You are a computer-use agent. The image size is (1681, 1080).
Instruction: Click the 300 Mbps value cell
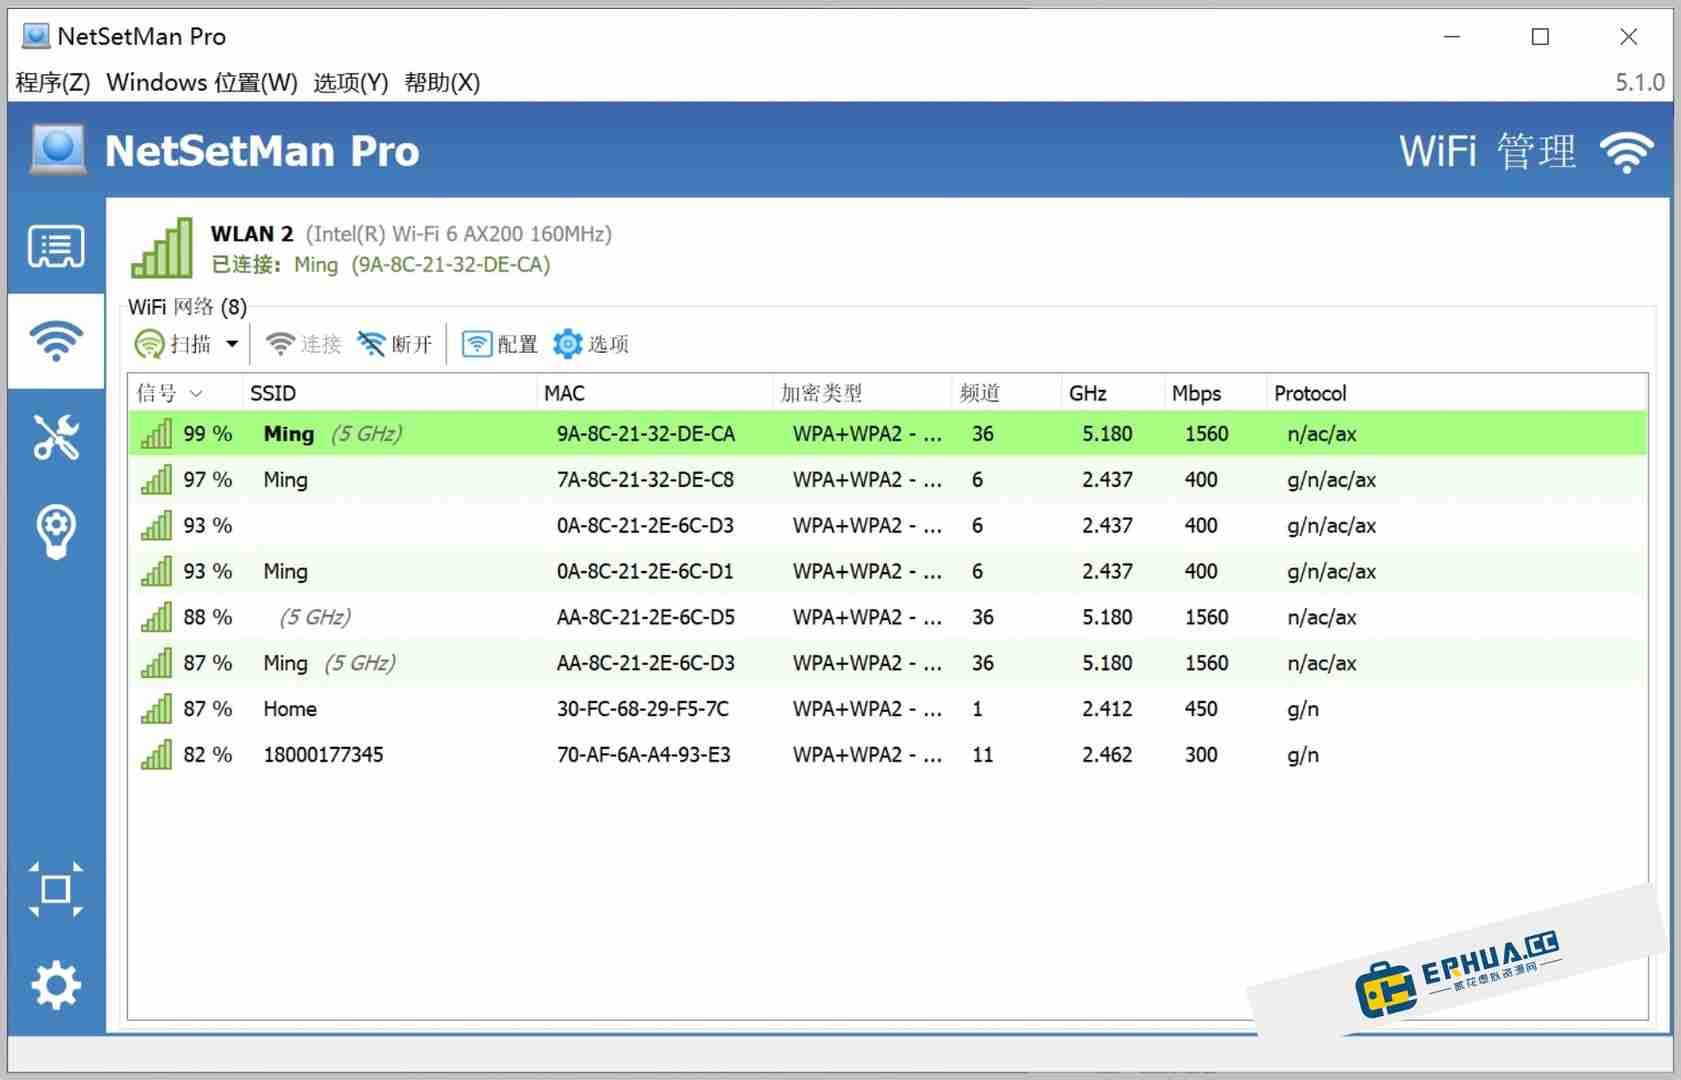1201,755
